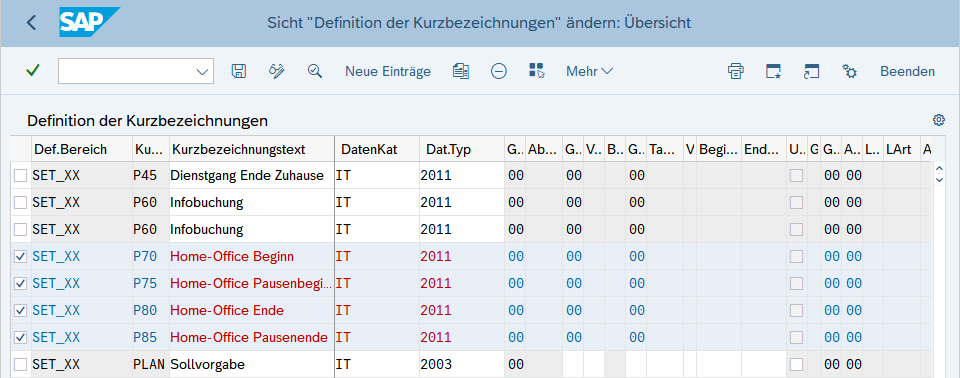The image size is (960, 378).
Task: Click the magnifier details icon
Action: tap(315, 71)
